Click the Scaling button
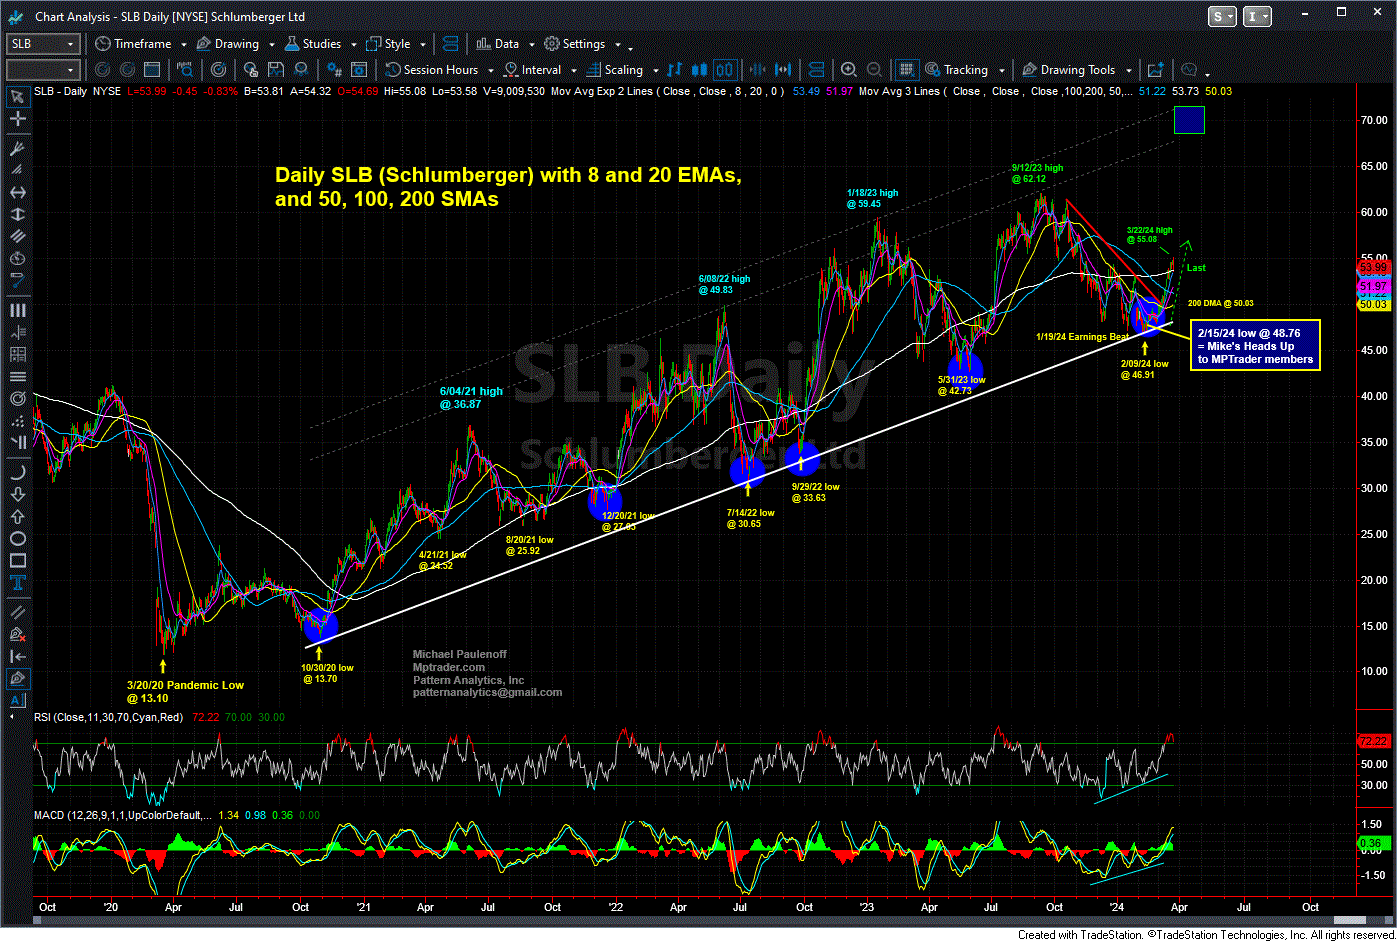 pyautogui.click(x=615, y=70)
